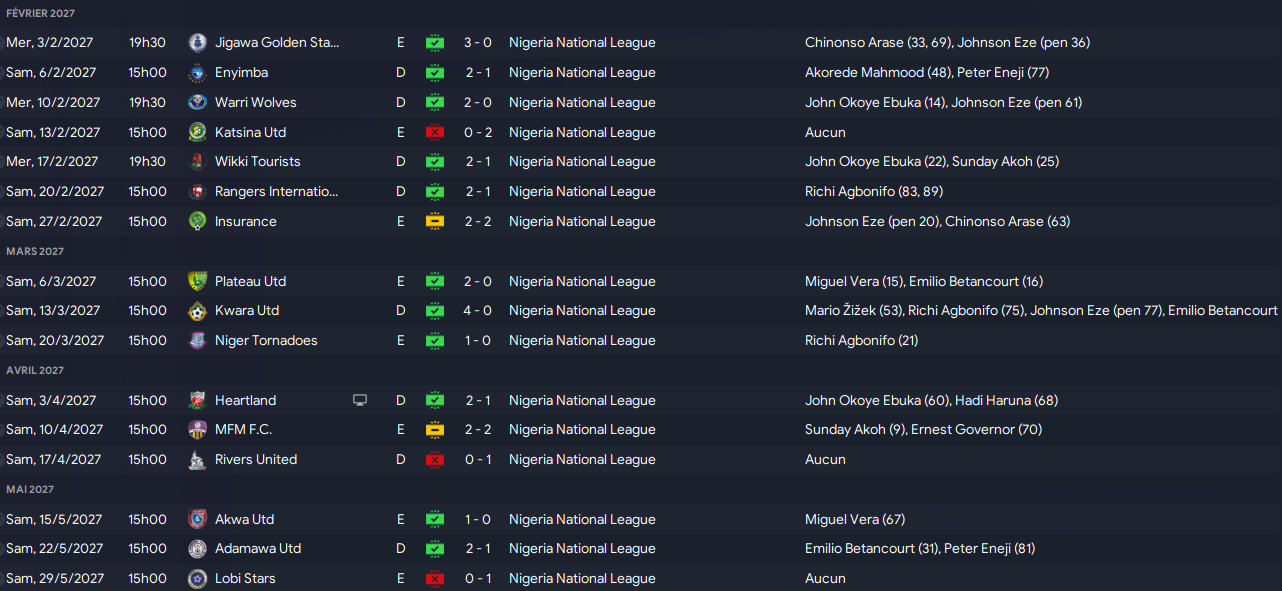Click the Adamawa Utd club badge
This screenshot has height=591, width=1282.
click(198, 548)
